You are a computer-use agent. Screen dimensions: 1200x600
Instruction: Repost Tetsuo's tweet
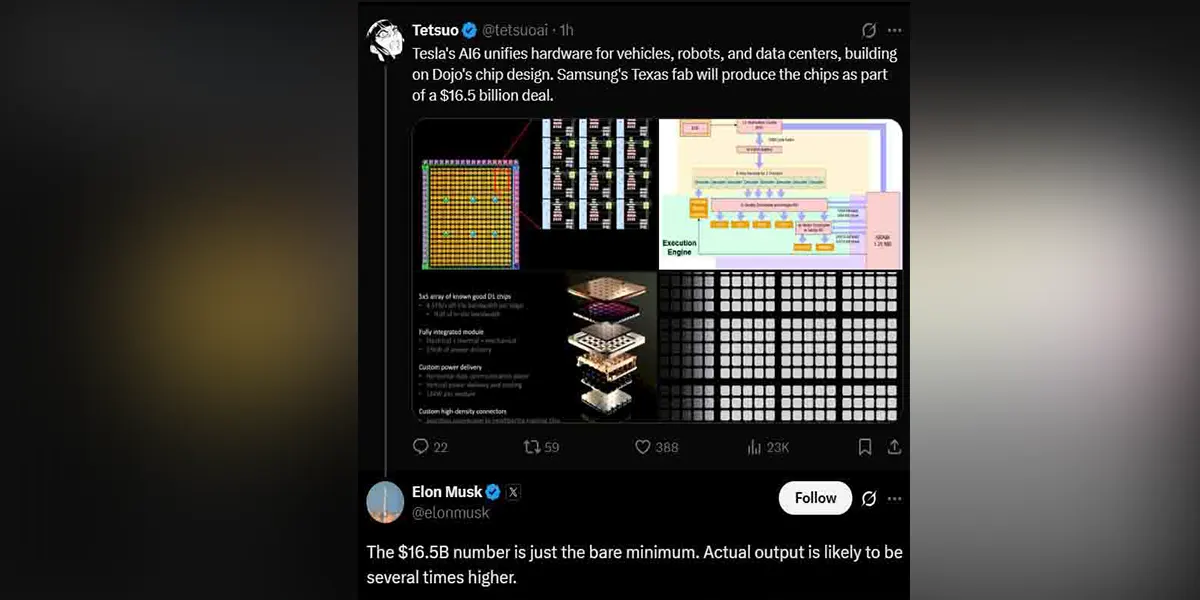click(x=531, y=447)
